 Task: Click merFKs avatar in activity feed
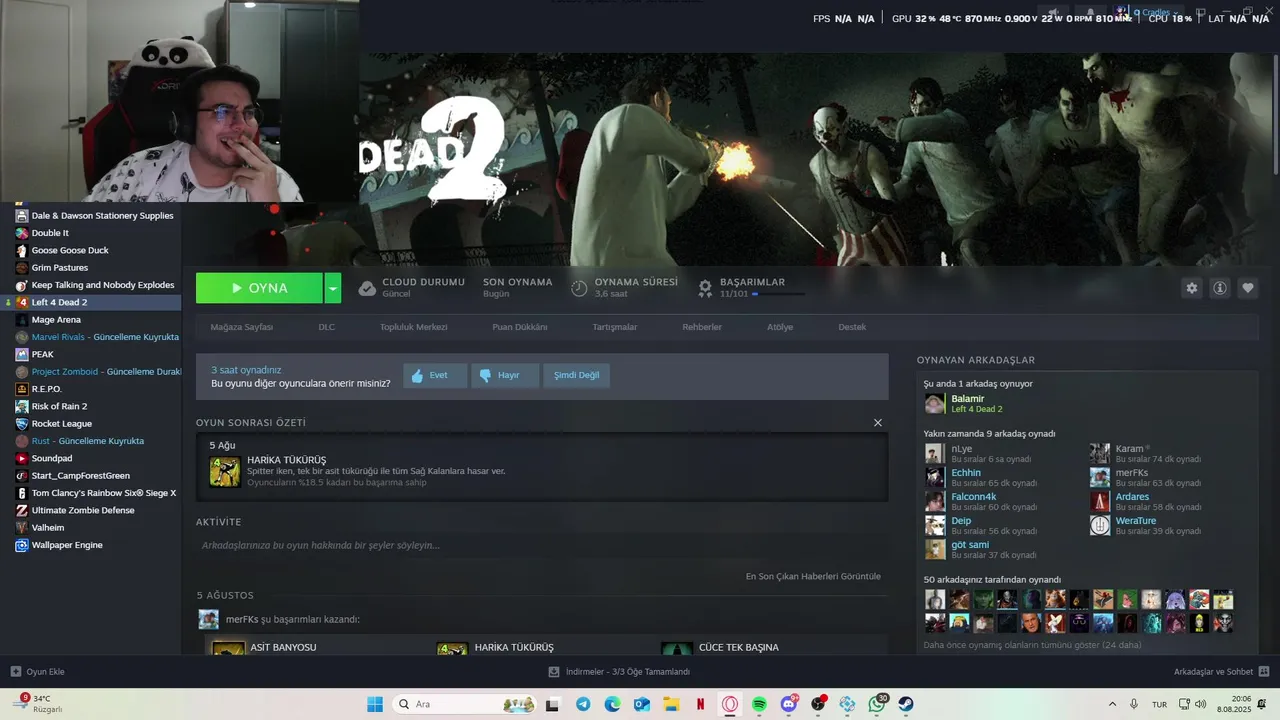(208, 619)
